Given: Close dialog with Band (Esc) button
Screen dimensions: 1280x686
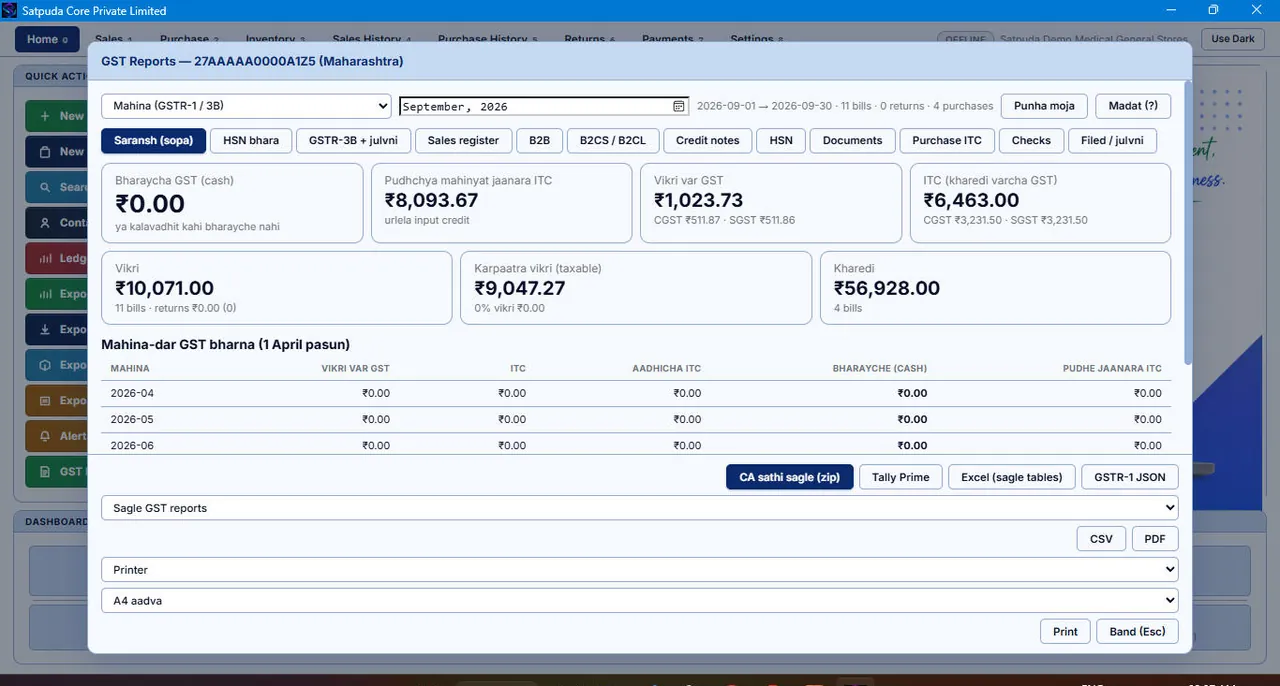Looking at the screenshot, I should (1138, 632).
